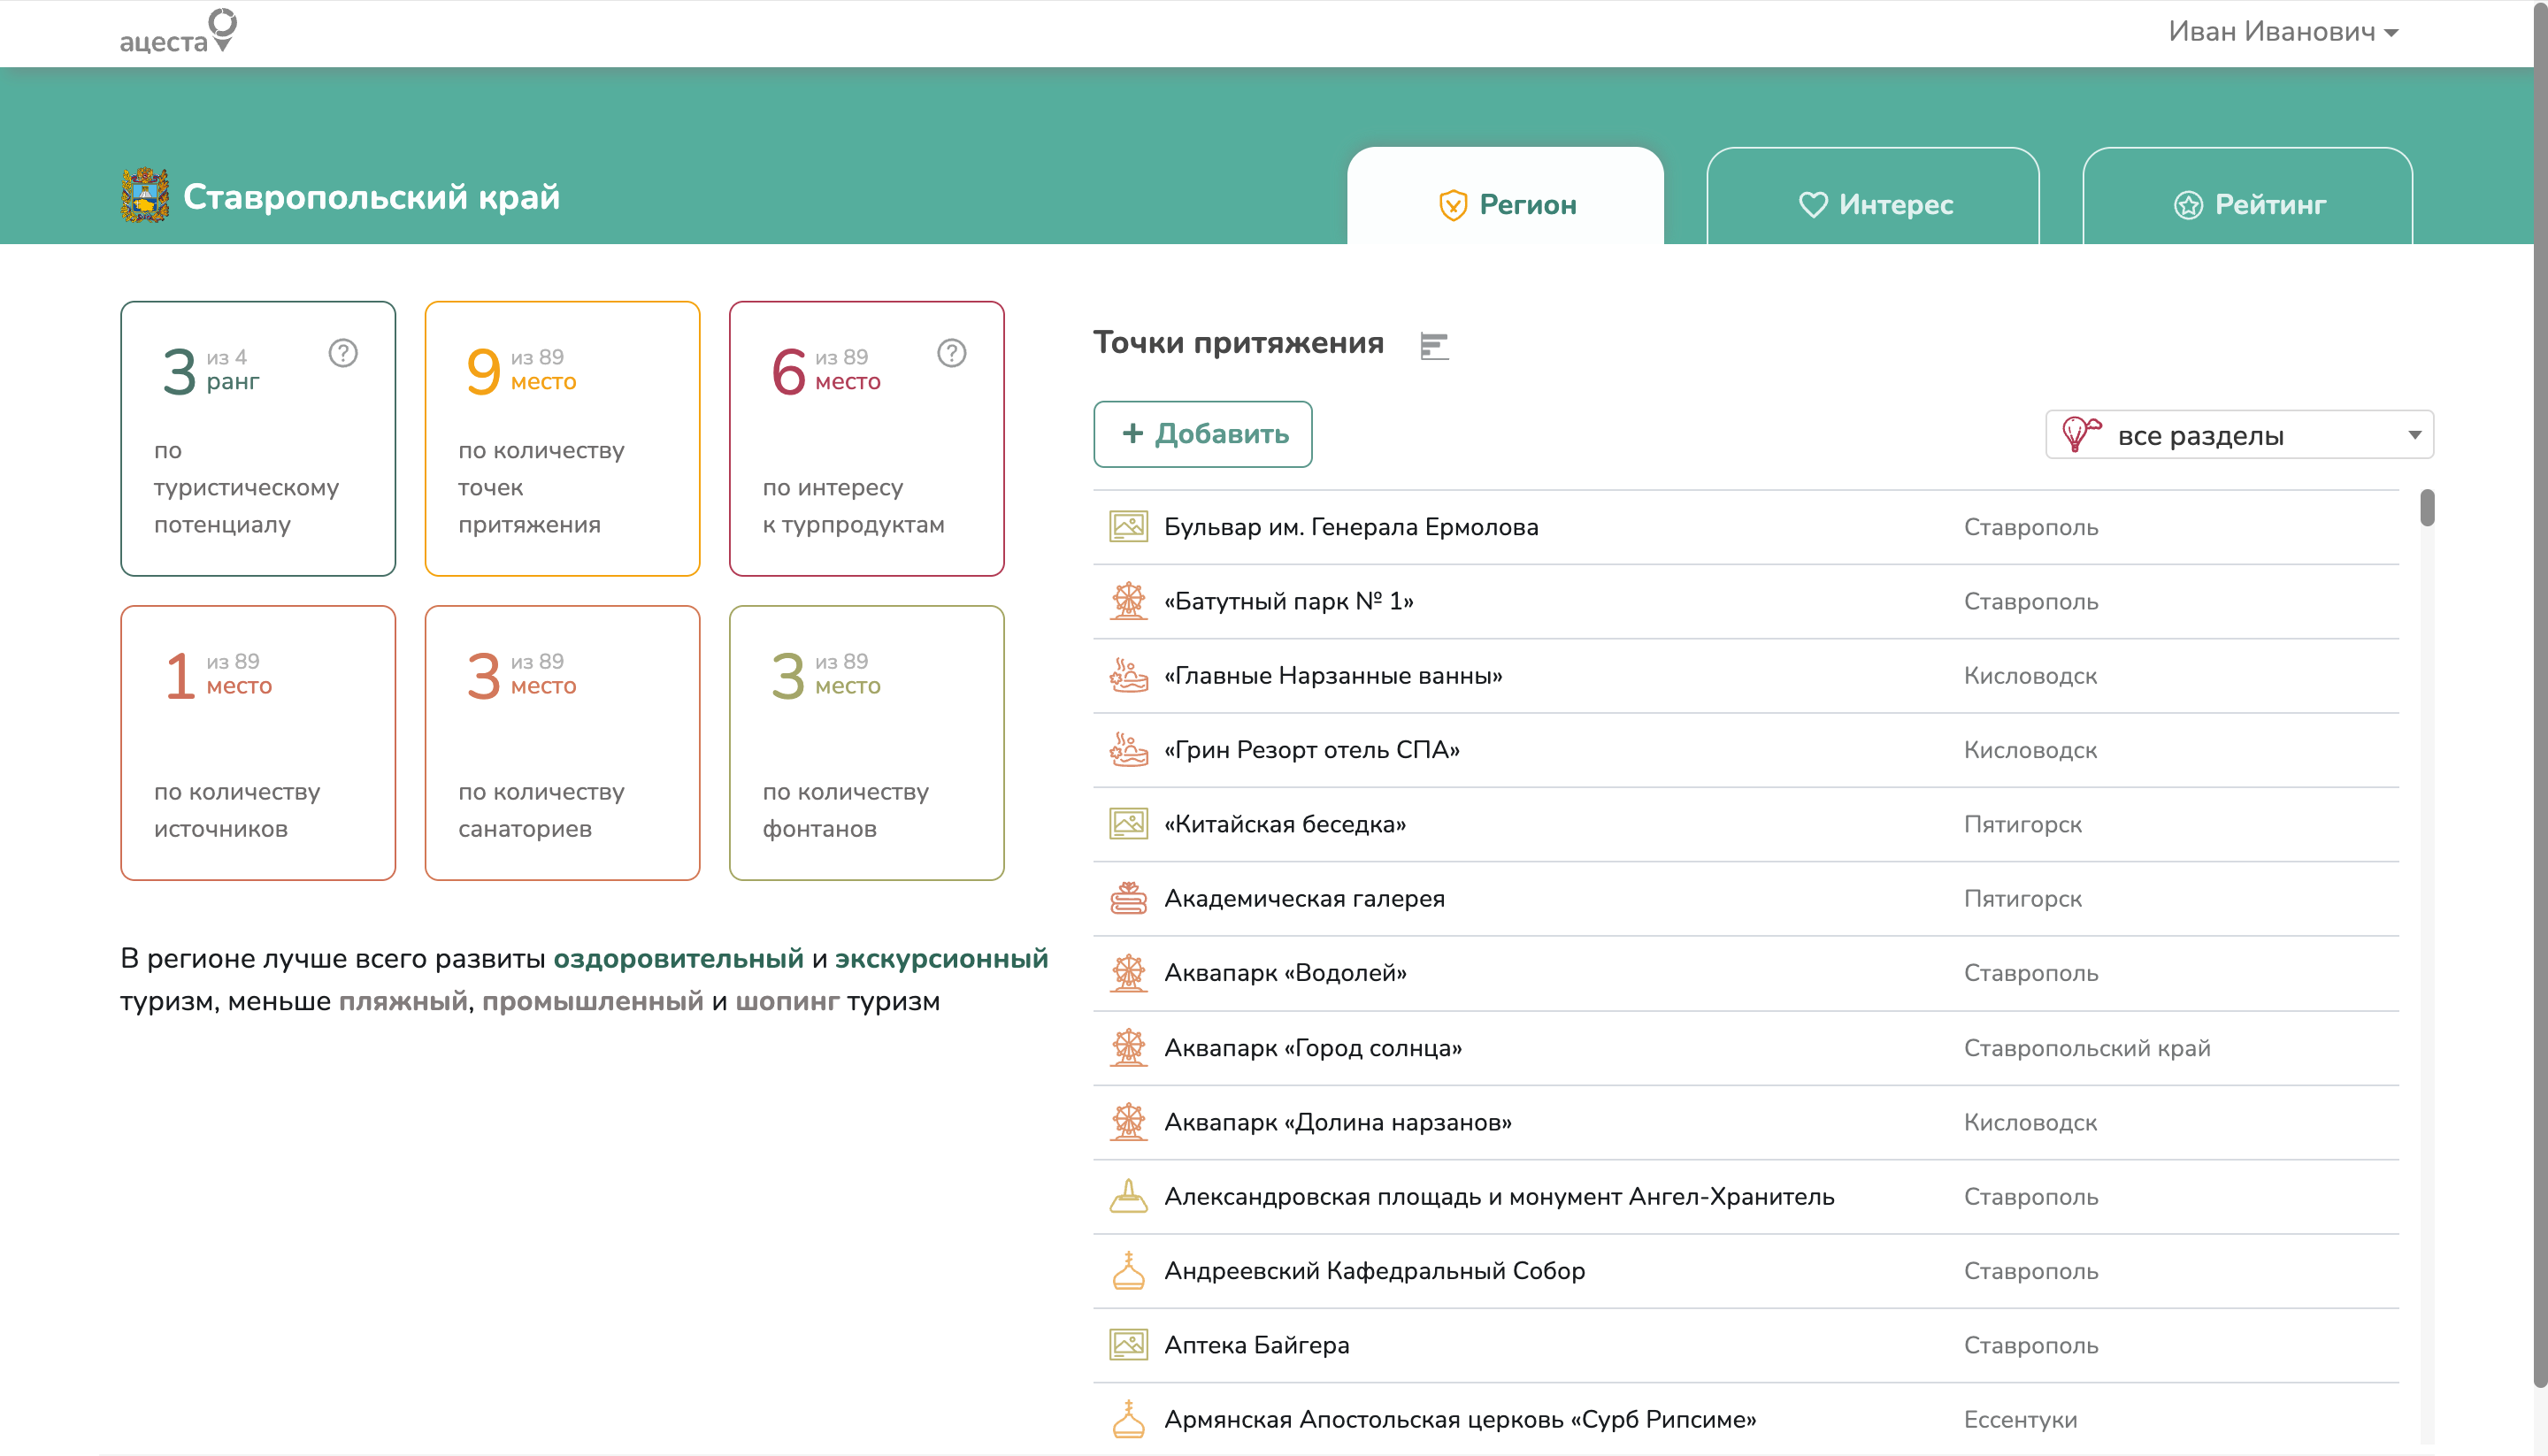Switch to the Интерес tab
This screenshot has height=1456, width=2548.
[1872, 197]
